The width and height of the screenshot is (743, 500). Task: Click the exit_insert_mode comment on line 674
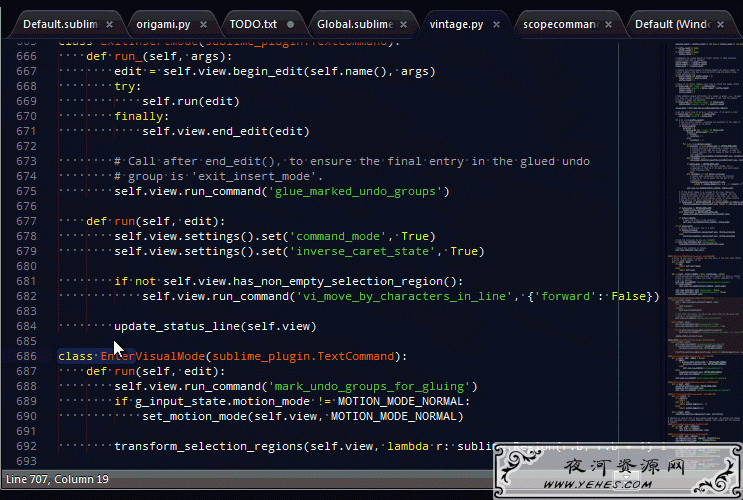pyautogui.click(x=218, y=176)
